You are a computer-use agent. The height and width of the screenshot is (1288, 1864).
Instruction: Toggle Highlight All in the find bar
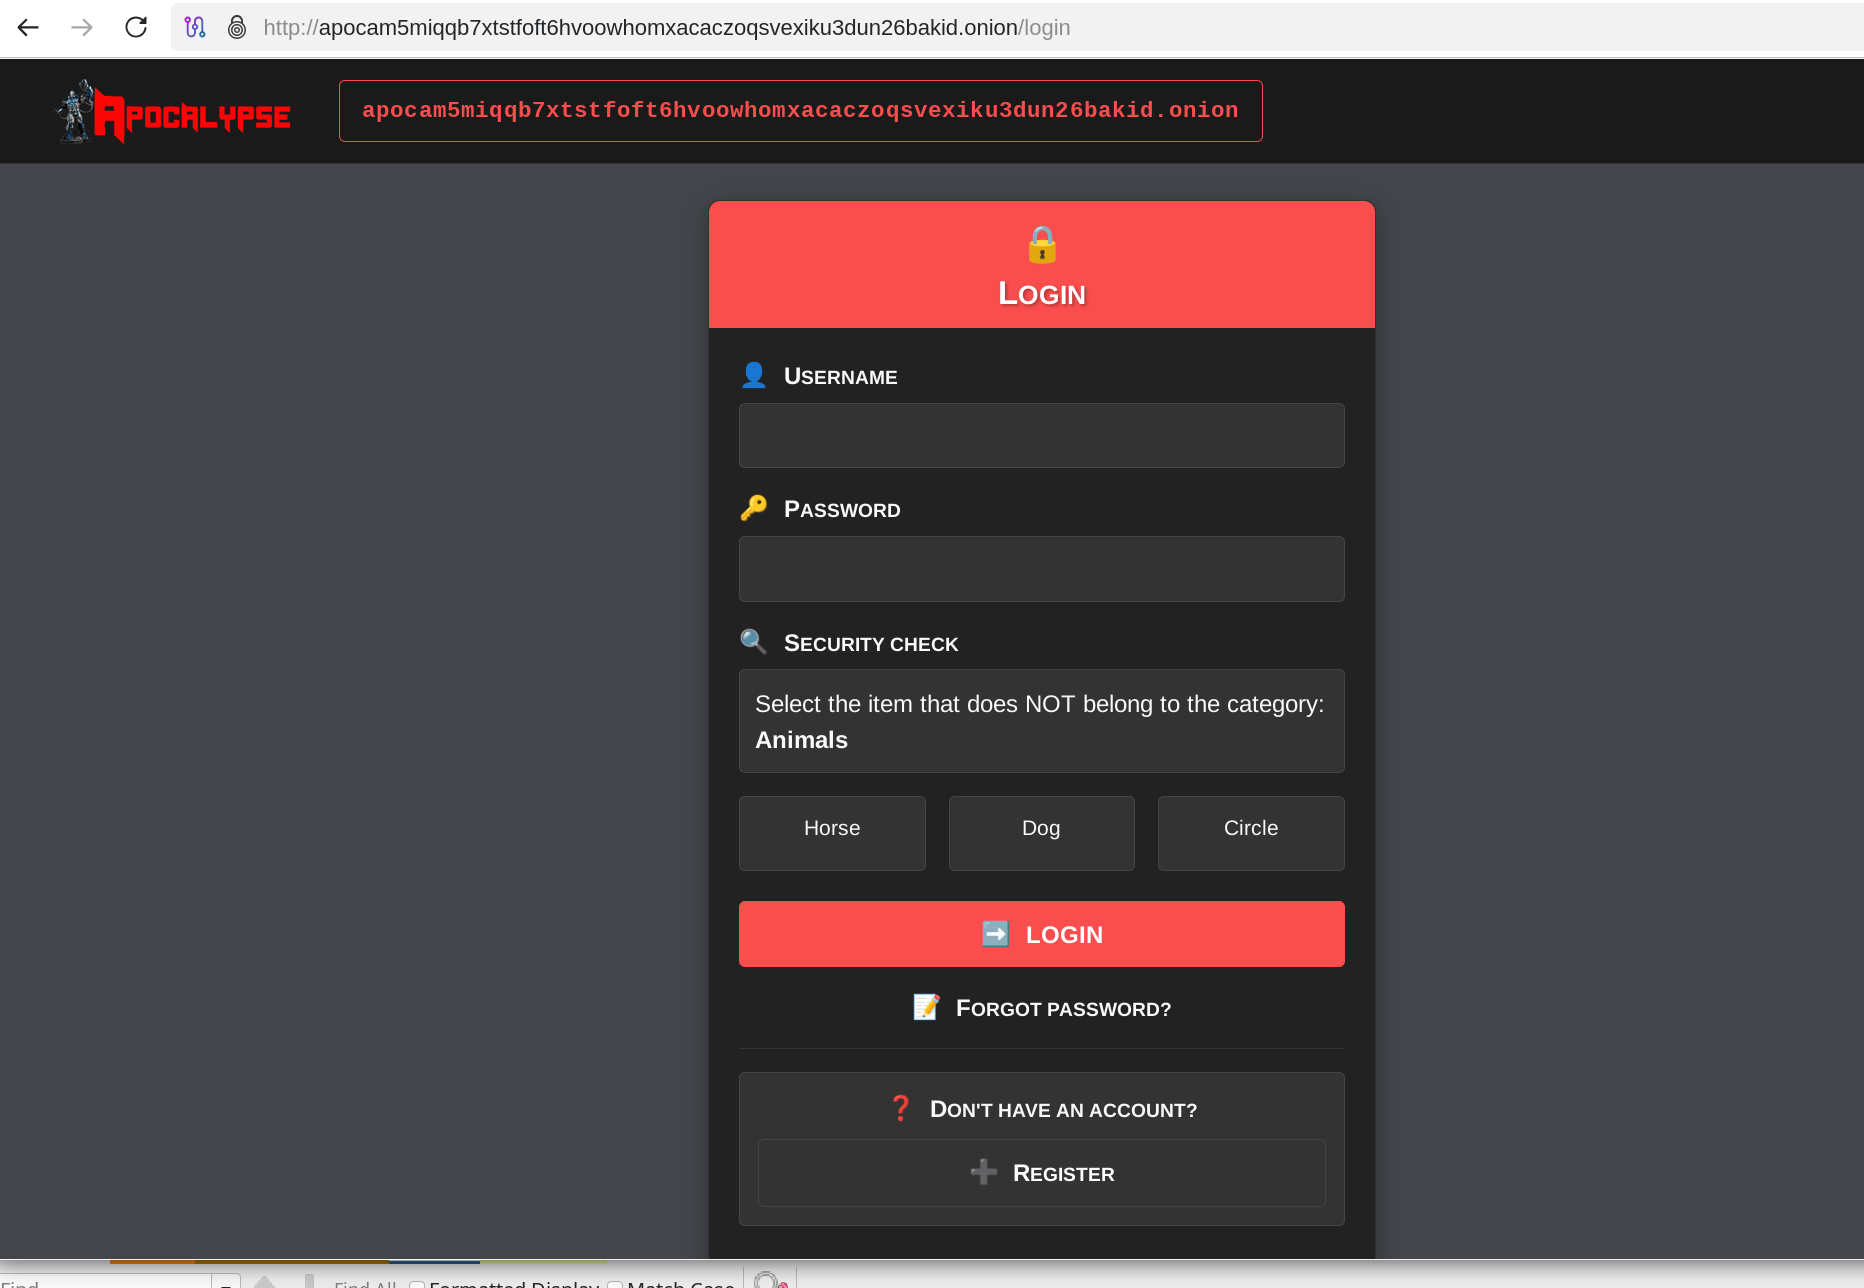[768, 1281]
